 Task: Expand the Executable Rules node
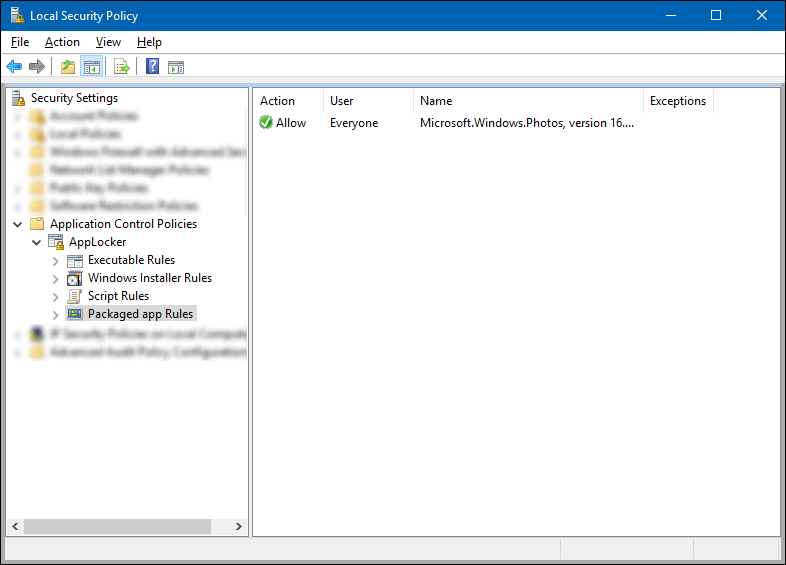tap(56, 260)
